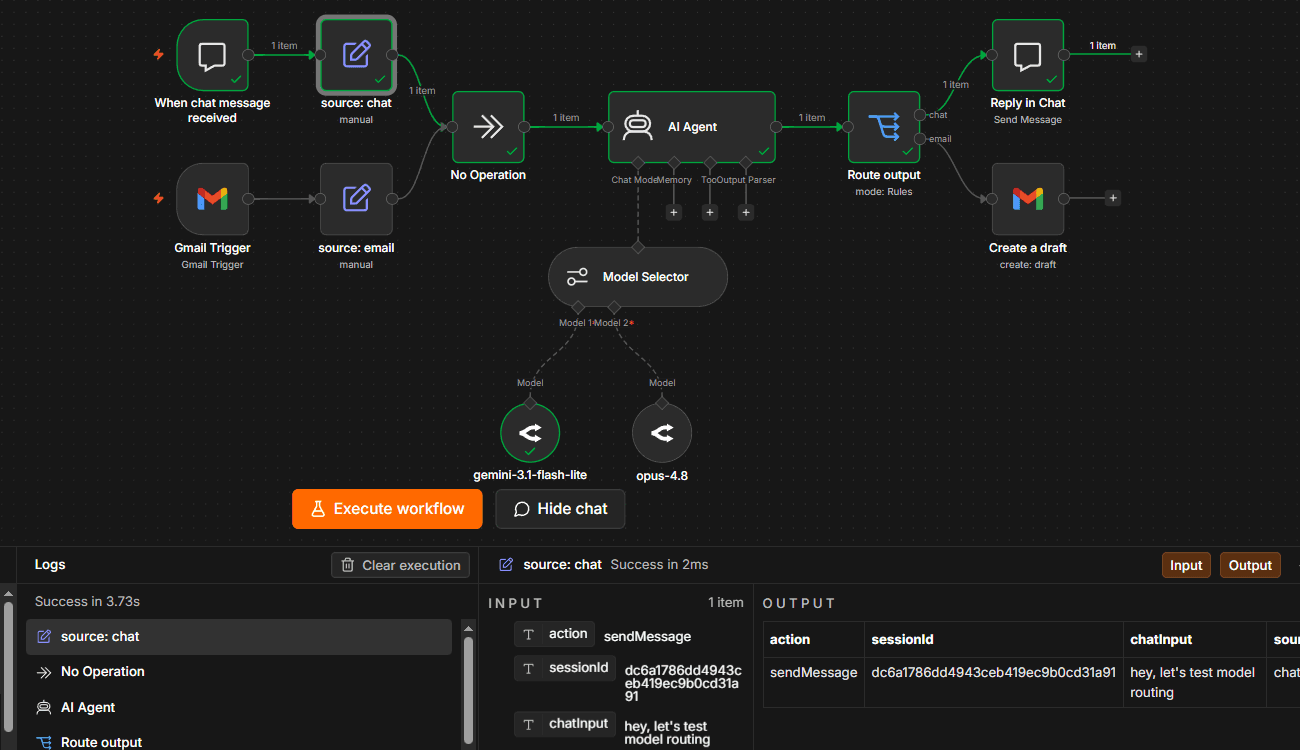Click Execute workflow button

pos(387,509)
